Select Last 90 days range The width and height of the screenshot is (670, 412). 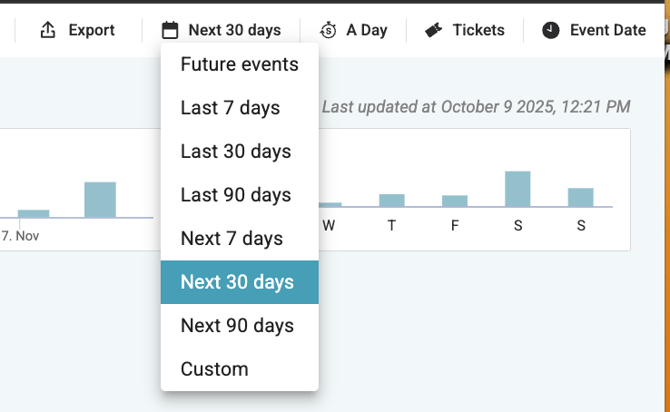[235, 195]
